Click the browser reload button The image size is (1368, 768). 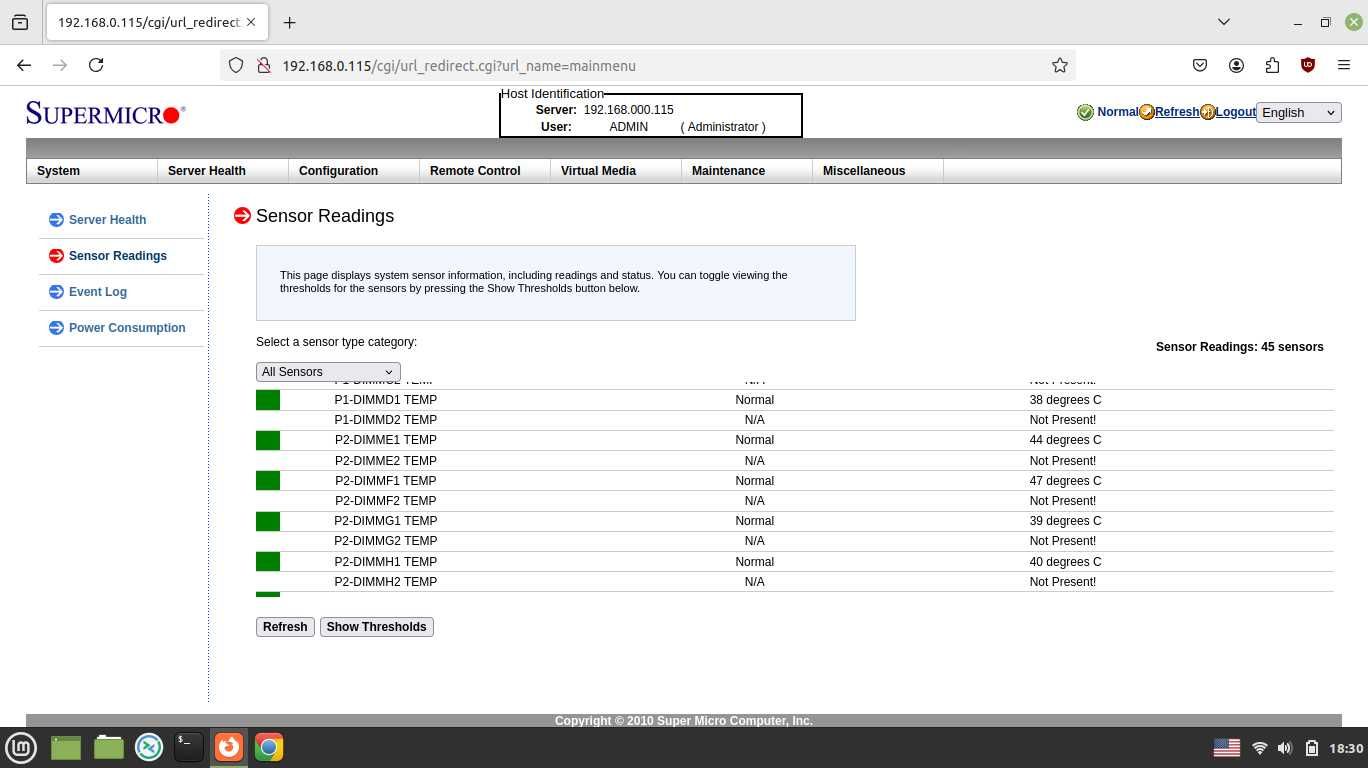96,65
